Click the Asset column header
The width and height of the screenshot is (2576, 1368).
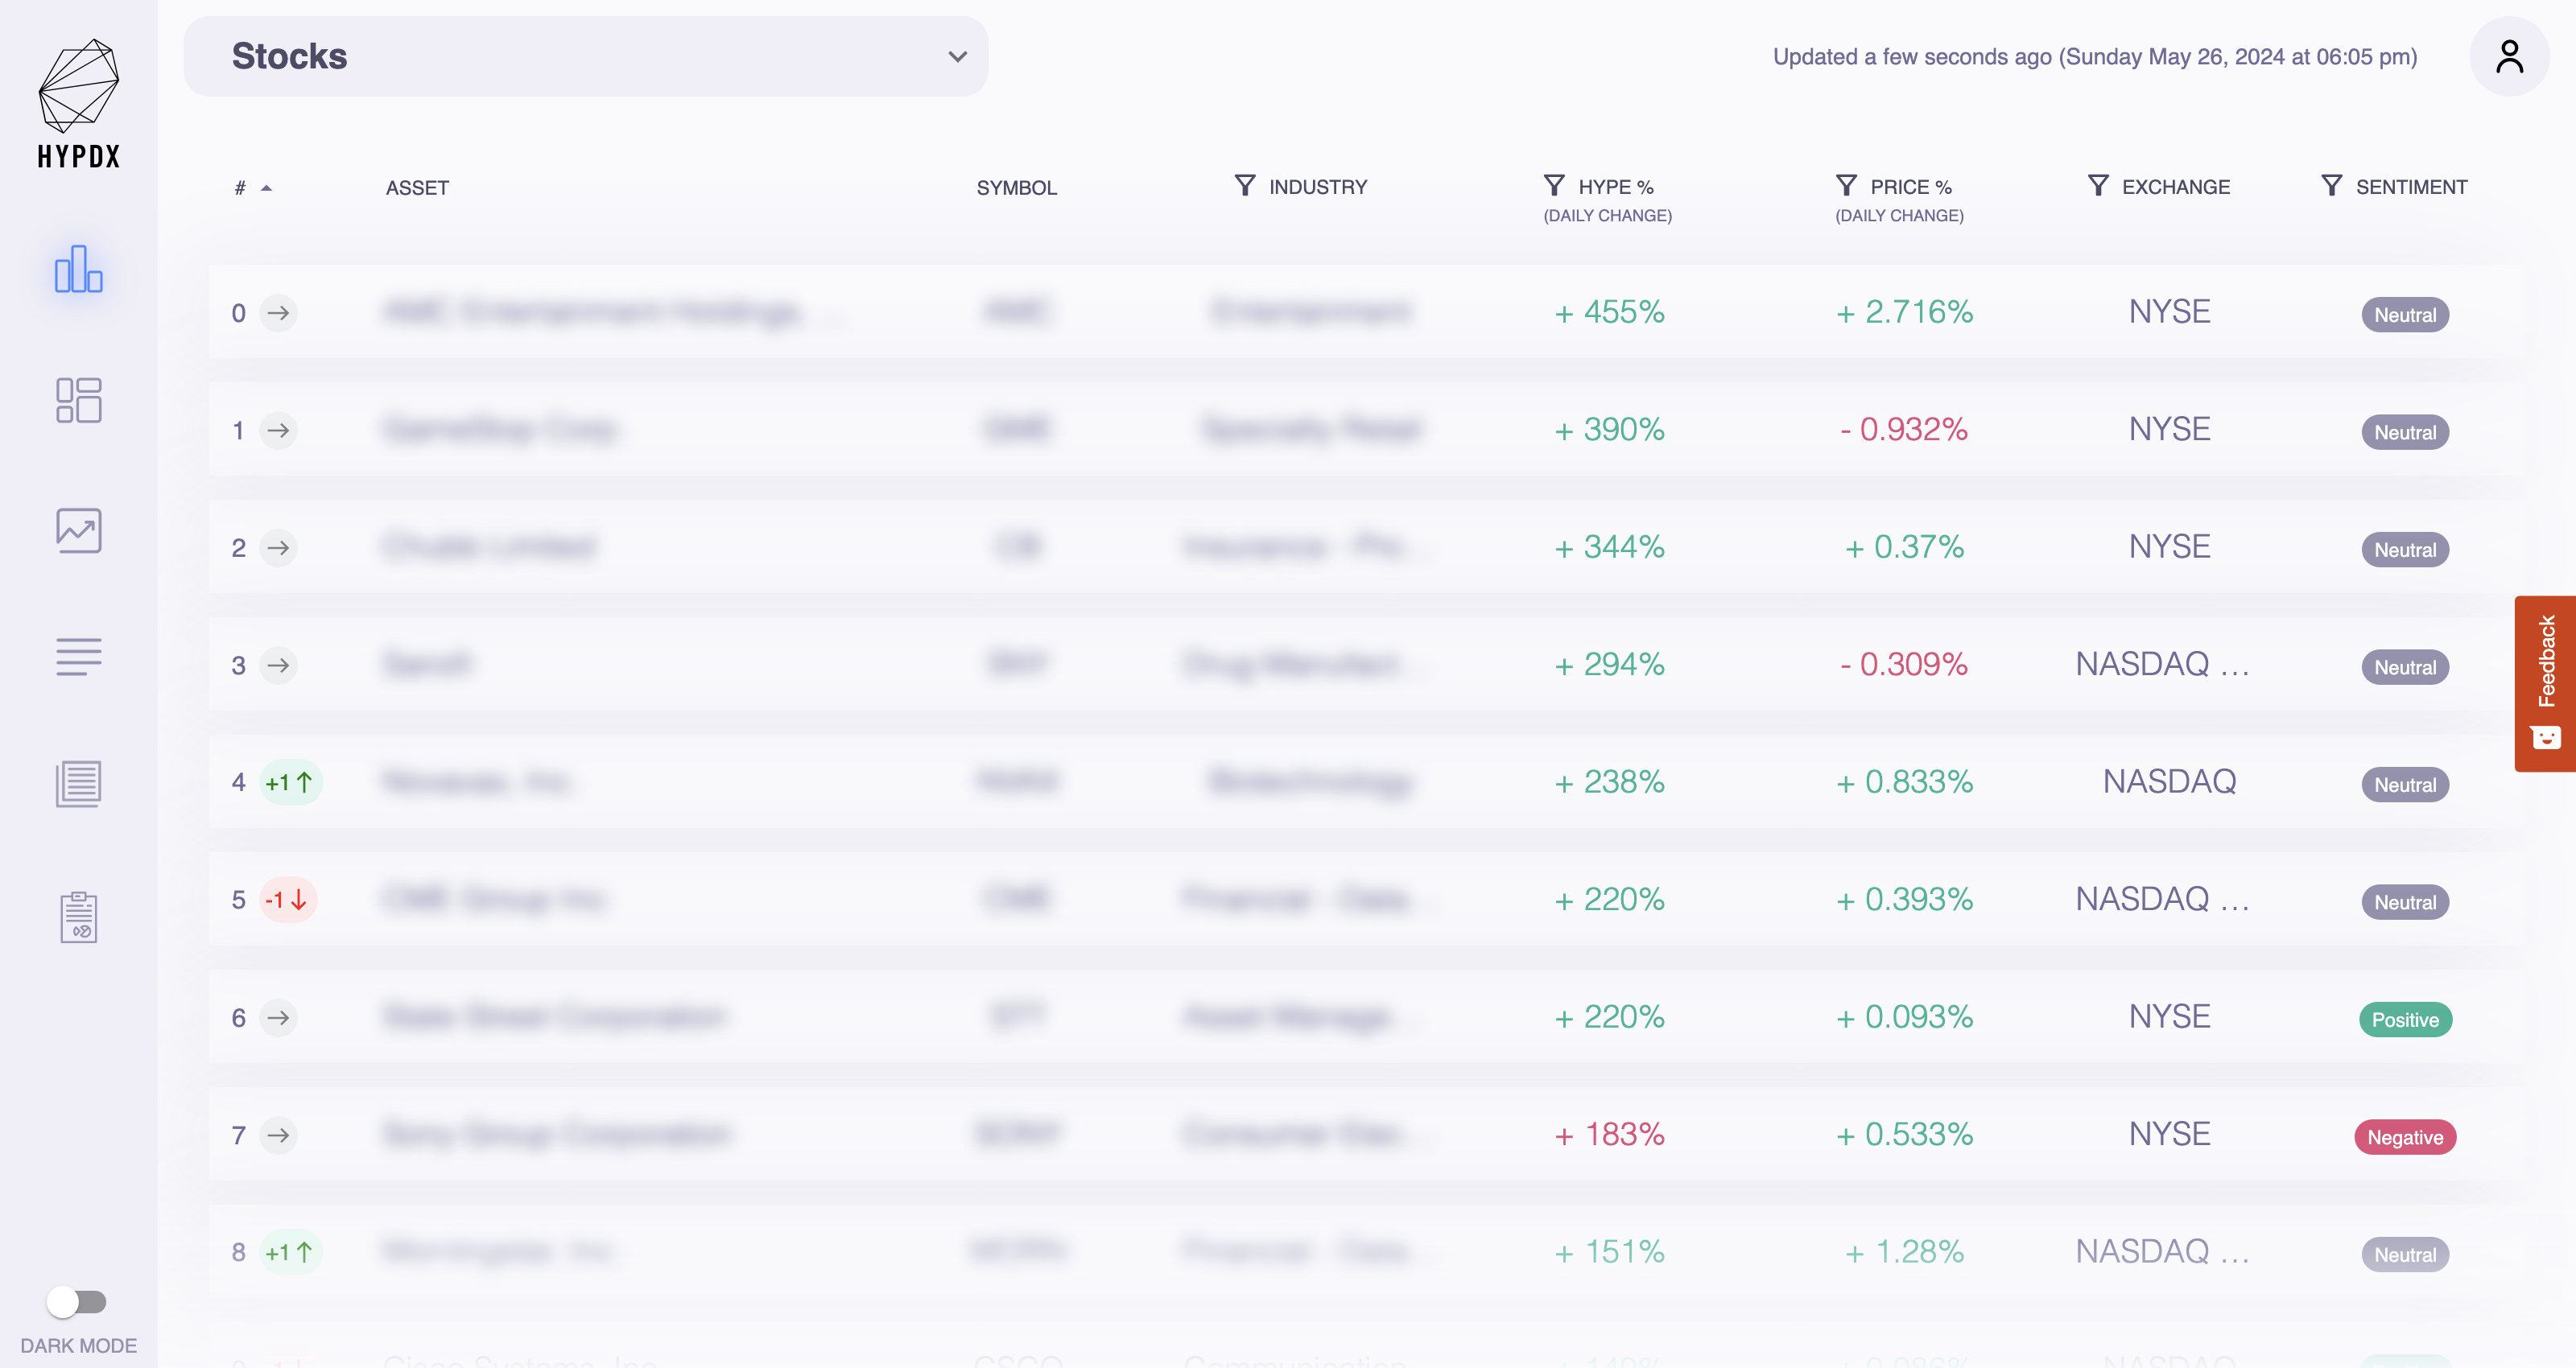point(417,188)
